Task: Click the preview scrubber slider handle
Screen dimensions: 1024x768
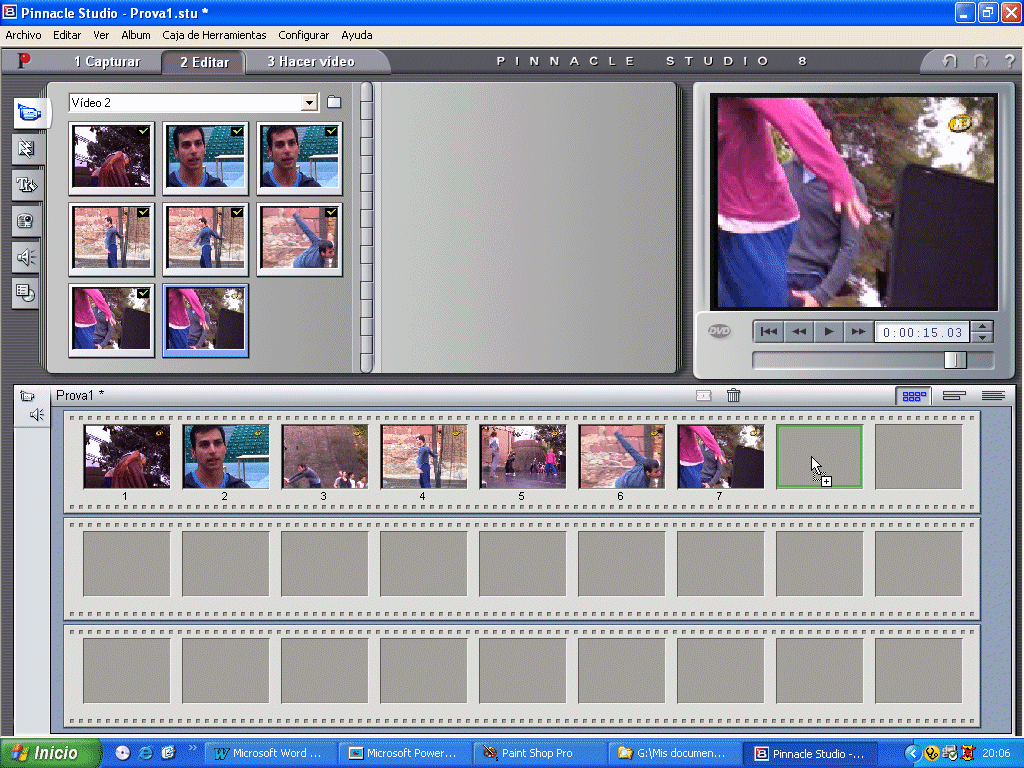Action: [955, 360]
